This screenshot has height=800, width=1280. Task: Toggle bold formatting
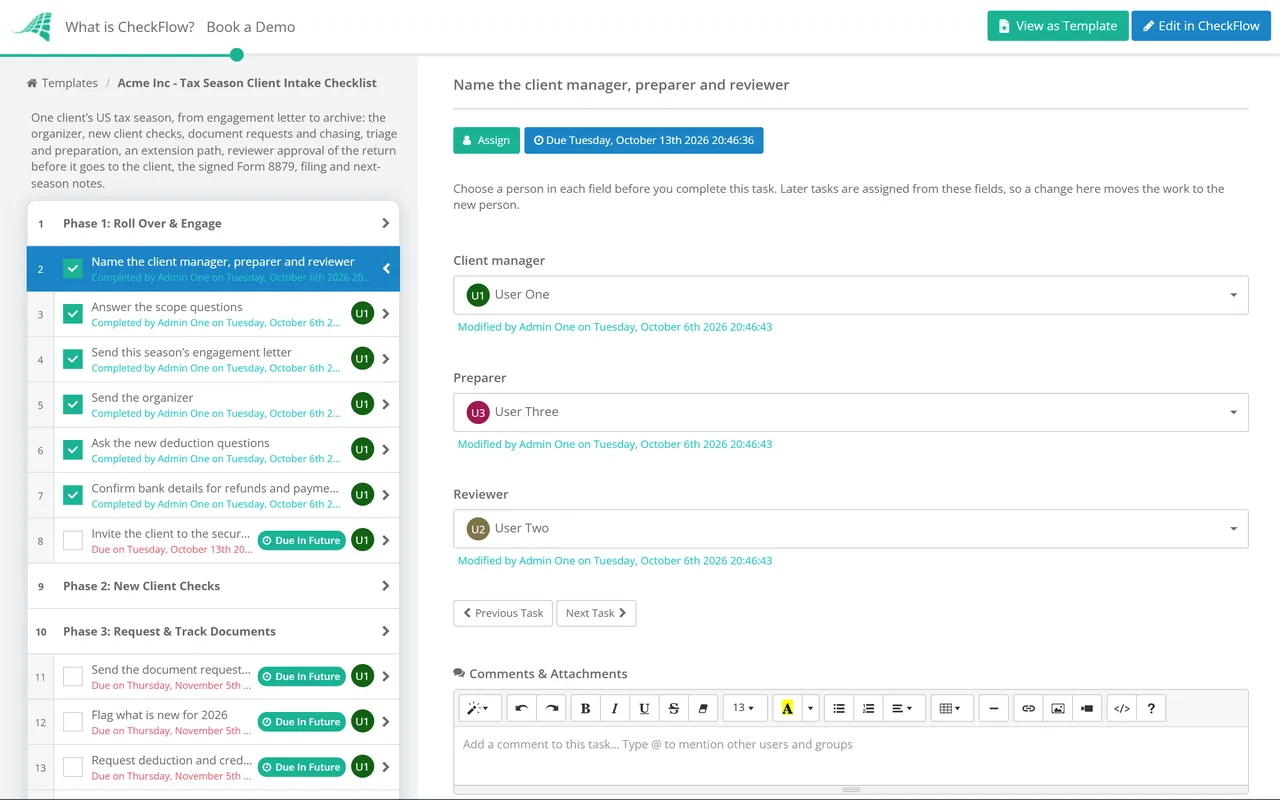[x=586, y=708]
